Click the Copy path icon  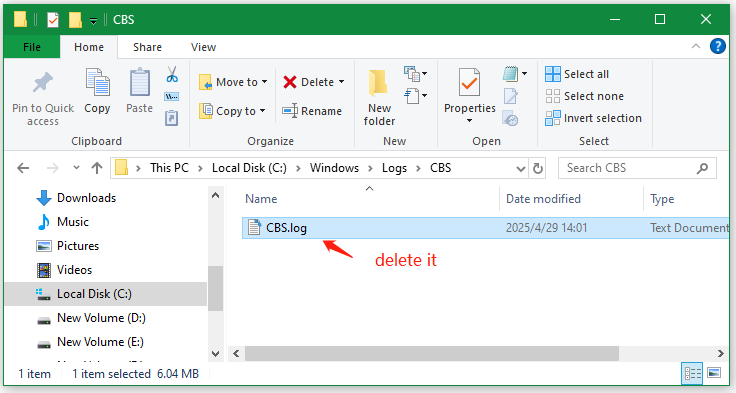171,97
